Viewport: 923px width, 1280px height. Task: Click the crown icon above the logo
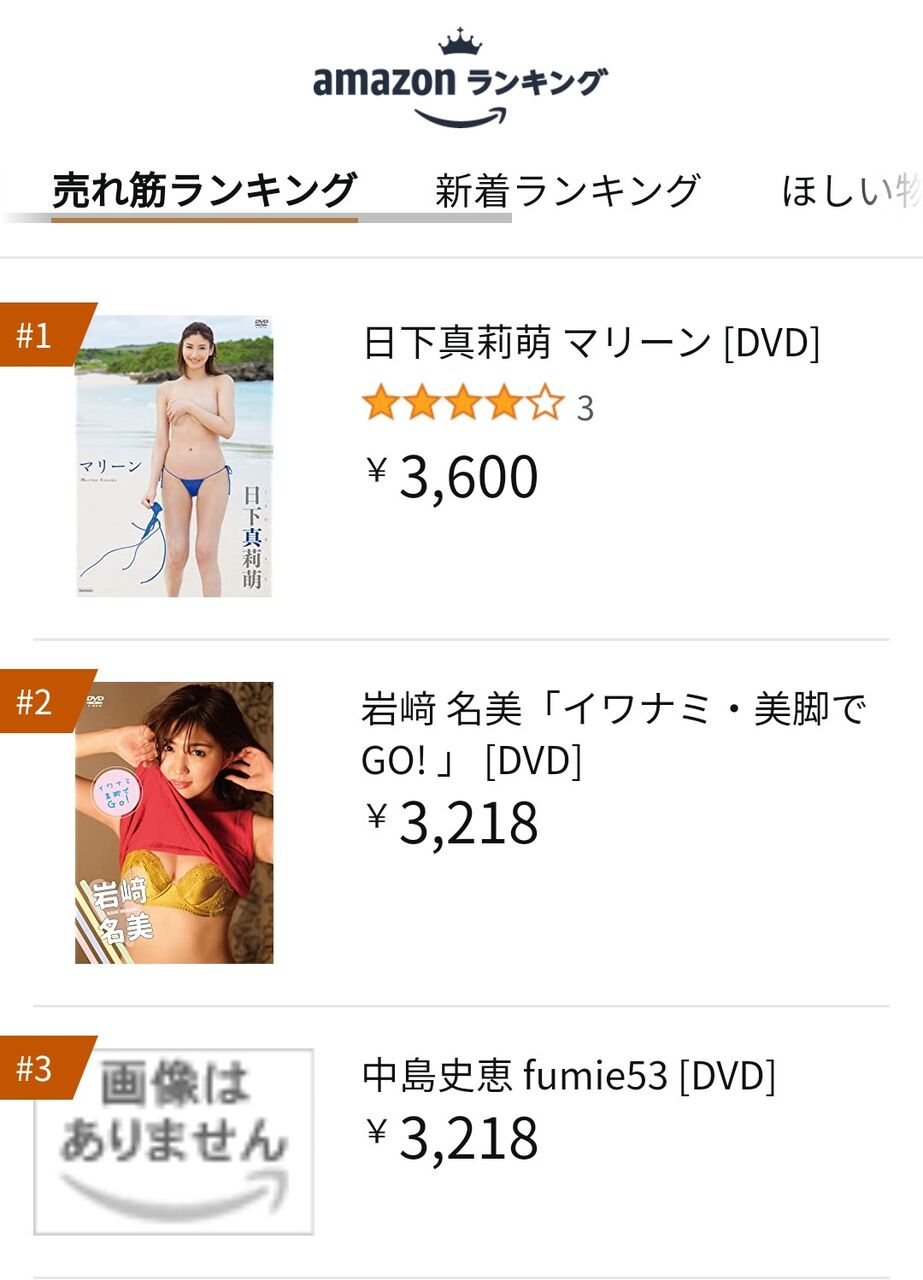[460, 43]
